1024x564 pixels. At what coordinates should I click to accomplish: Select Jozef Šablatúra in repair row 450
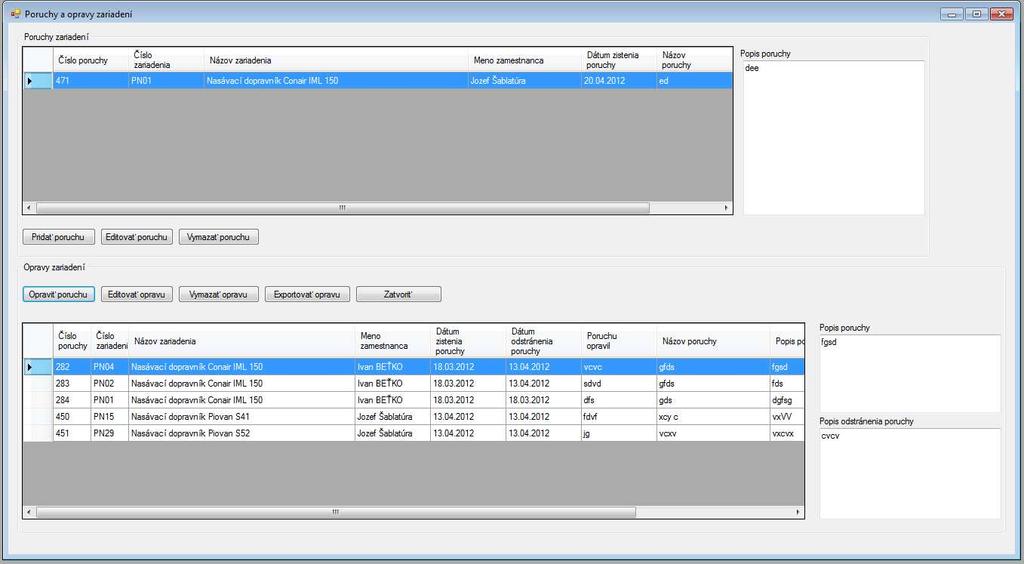(x=392, y=416)
